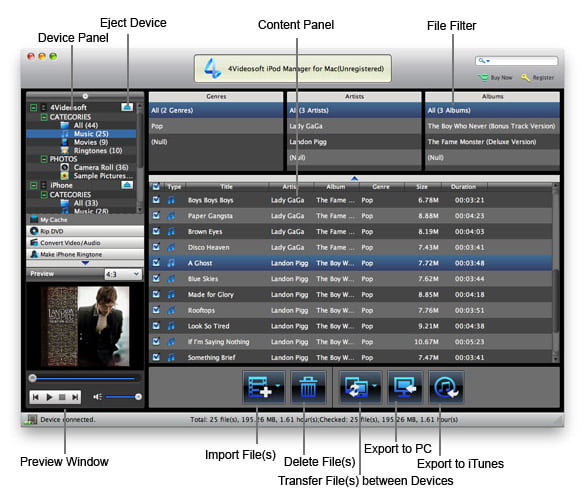Open the Transfer Files dropdown arrow
Viewport: 584px width, 495px height.
click(x=375, y=385)
